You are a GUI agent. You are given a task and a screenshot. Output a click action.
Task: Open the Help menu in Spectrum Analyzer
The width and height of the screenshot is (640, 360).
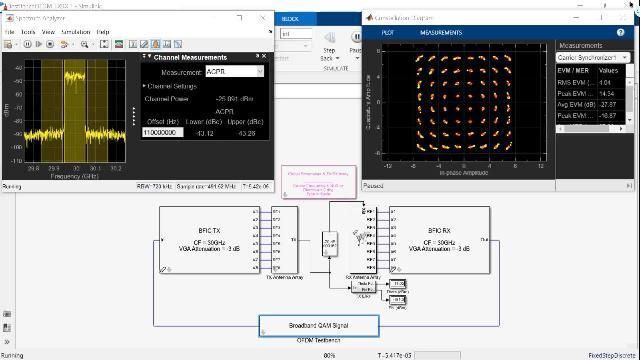103,32
